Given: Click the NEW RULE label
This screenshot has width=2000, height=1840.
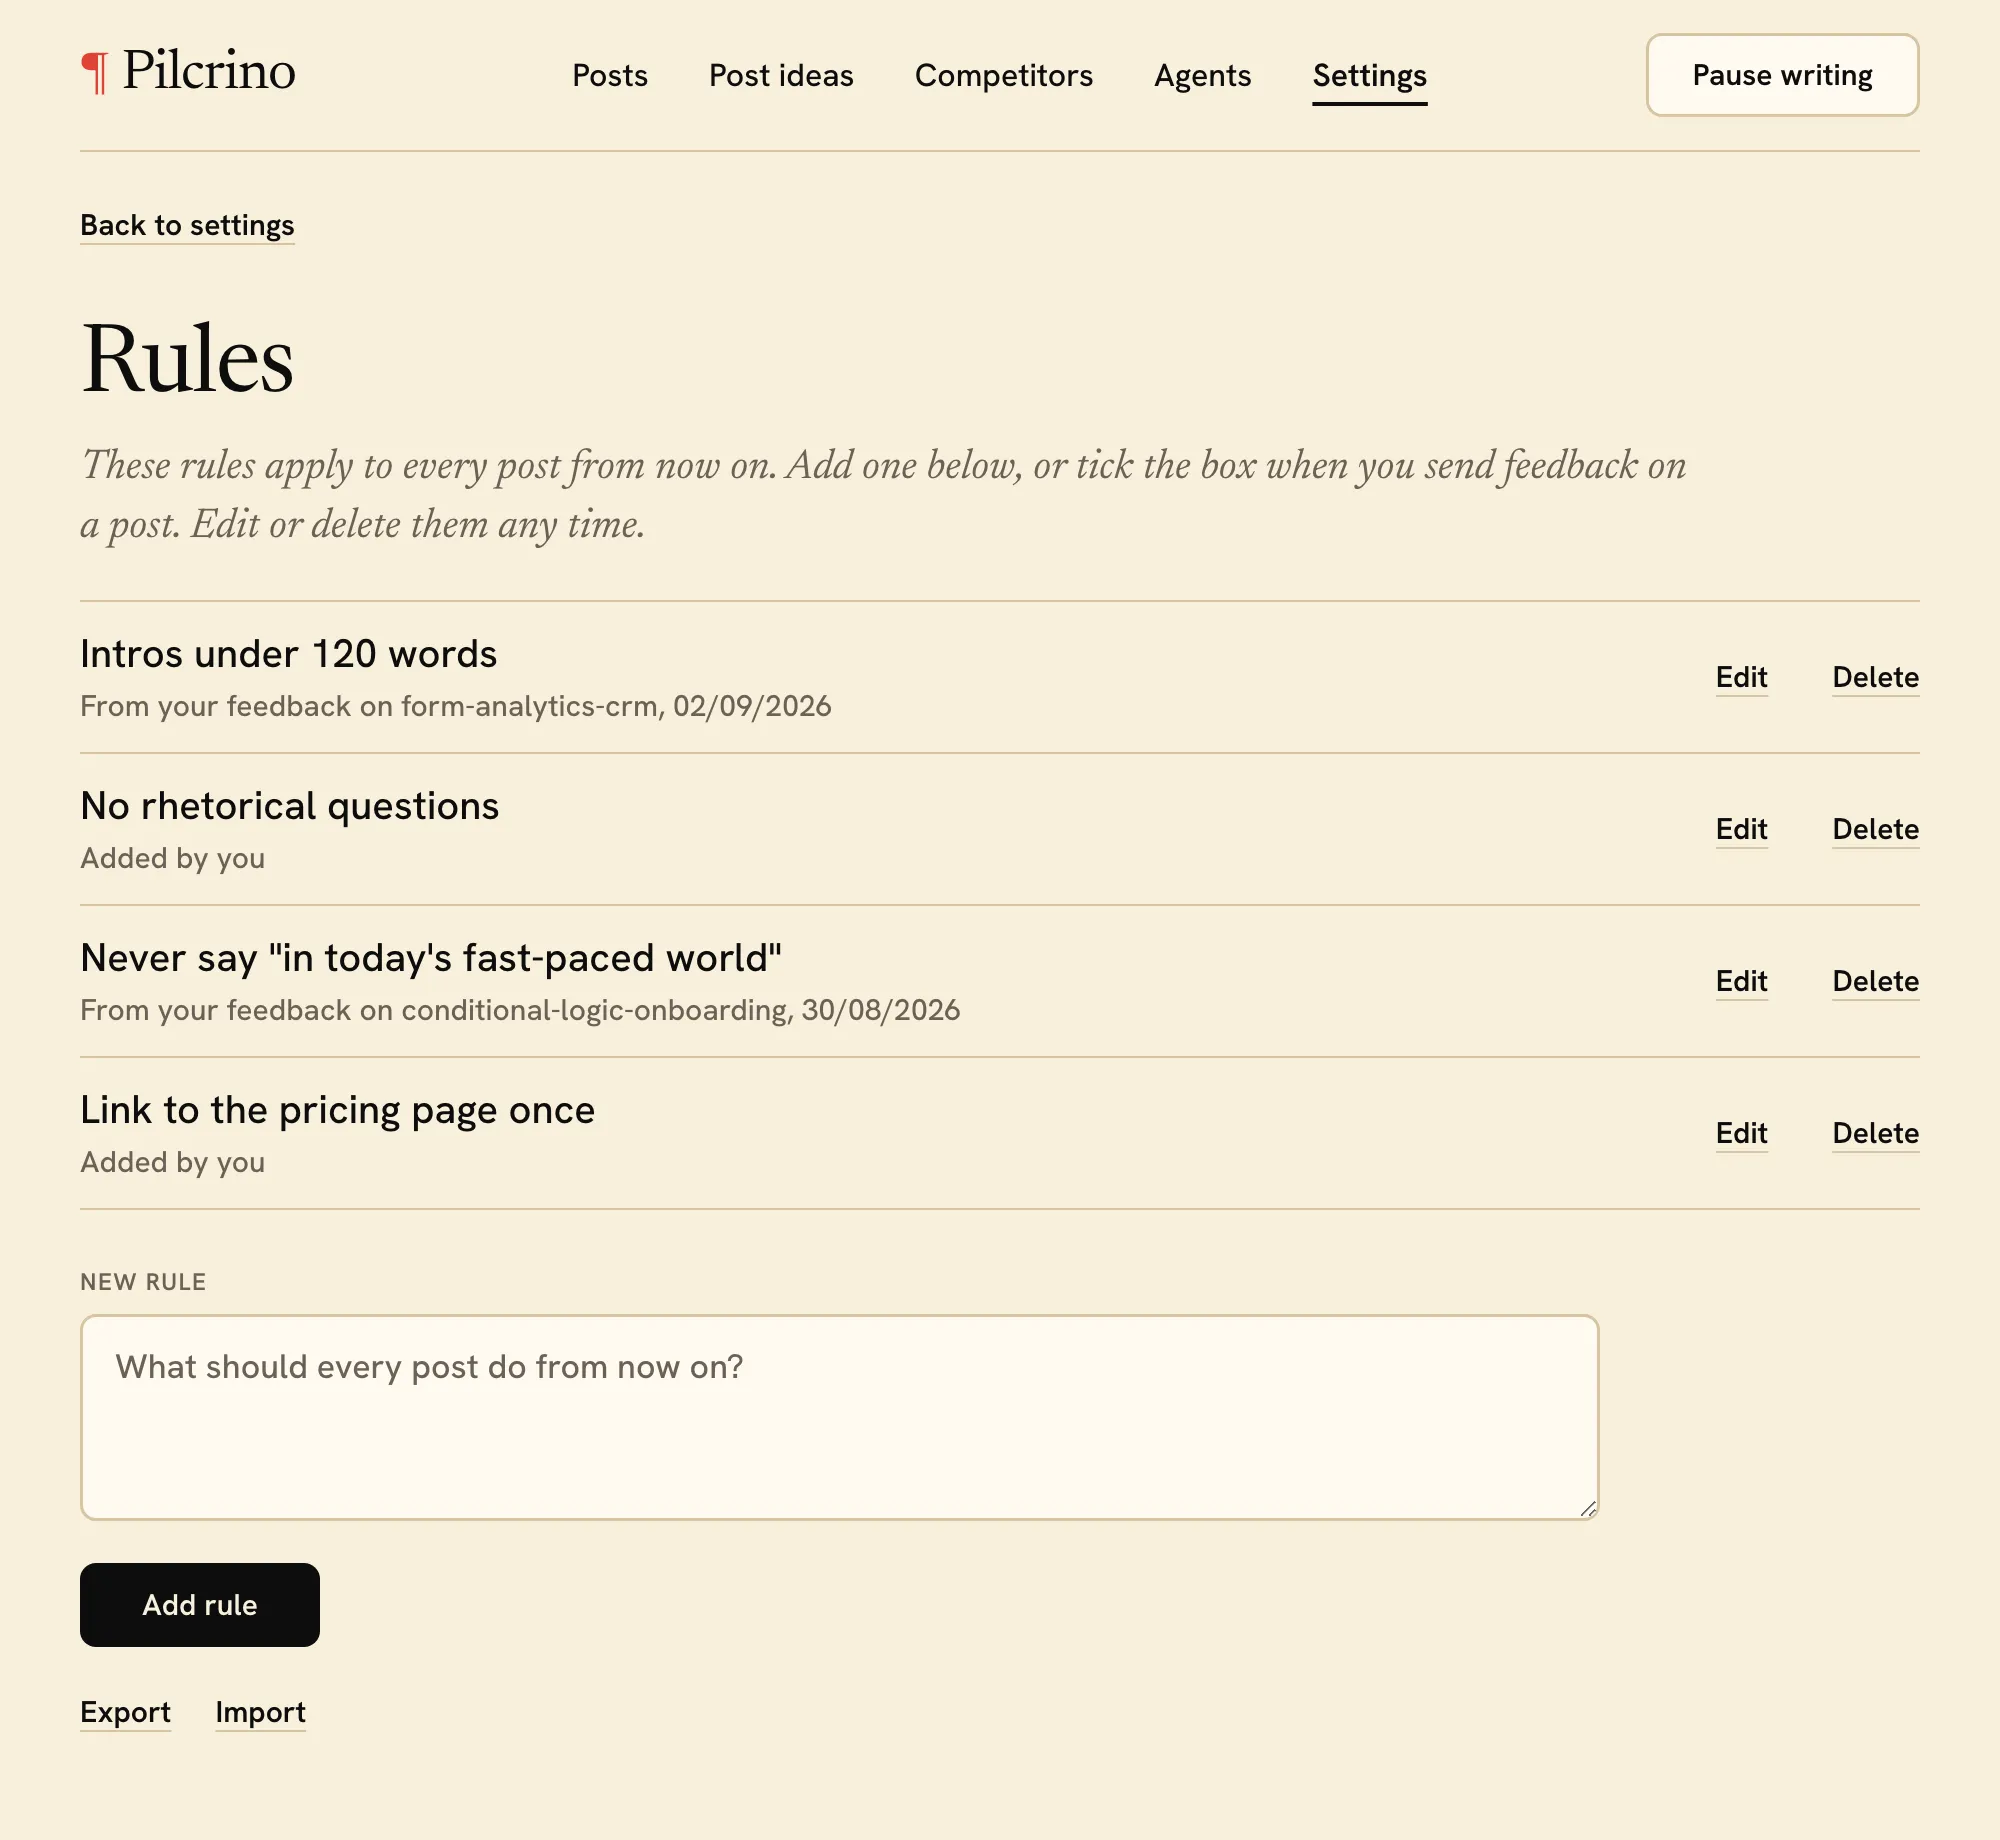Looking at the screenshot, I should [x=143, y=1282].
